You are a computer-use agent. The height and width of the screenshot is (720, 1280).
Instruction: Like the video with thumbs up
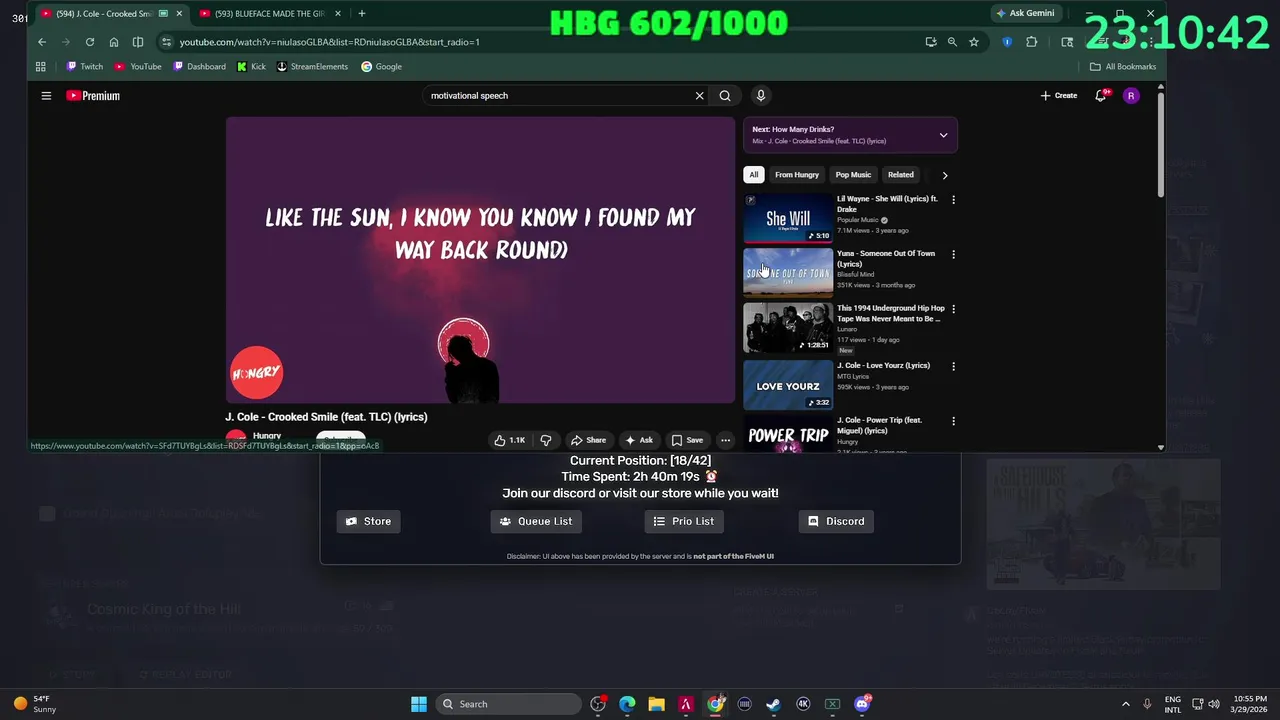coord(510,440)
